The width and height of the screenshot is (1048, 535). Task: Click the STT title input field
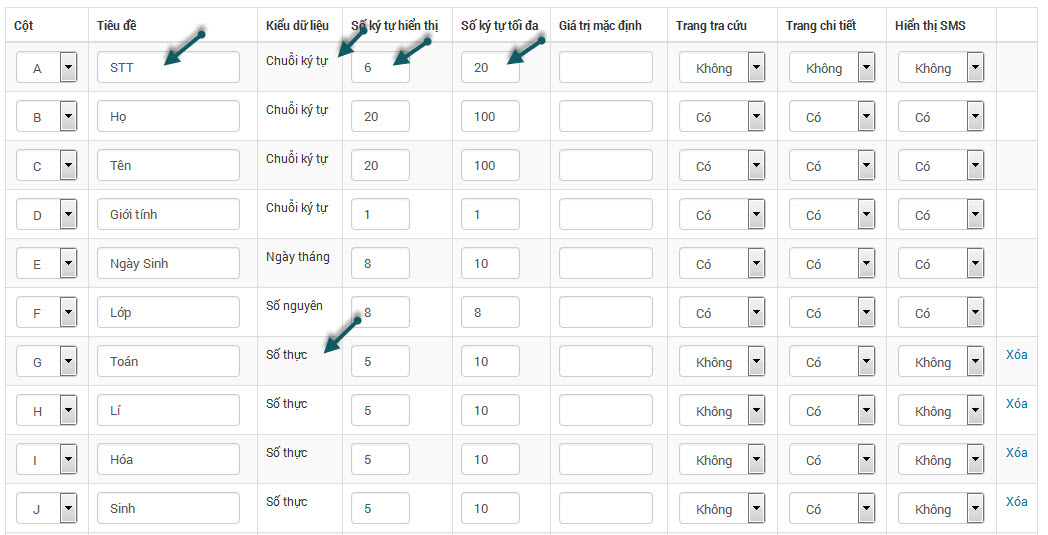click(168, 68)
